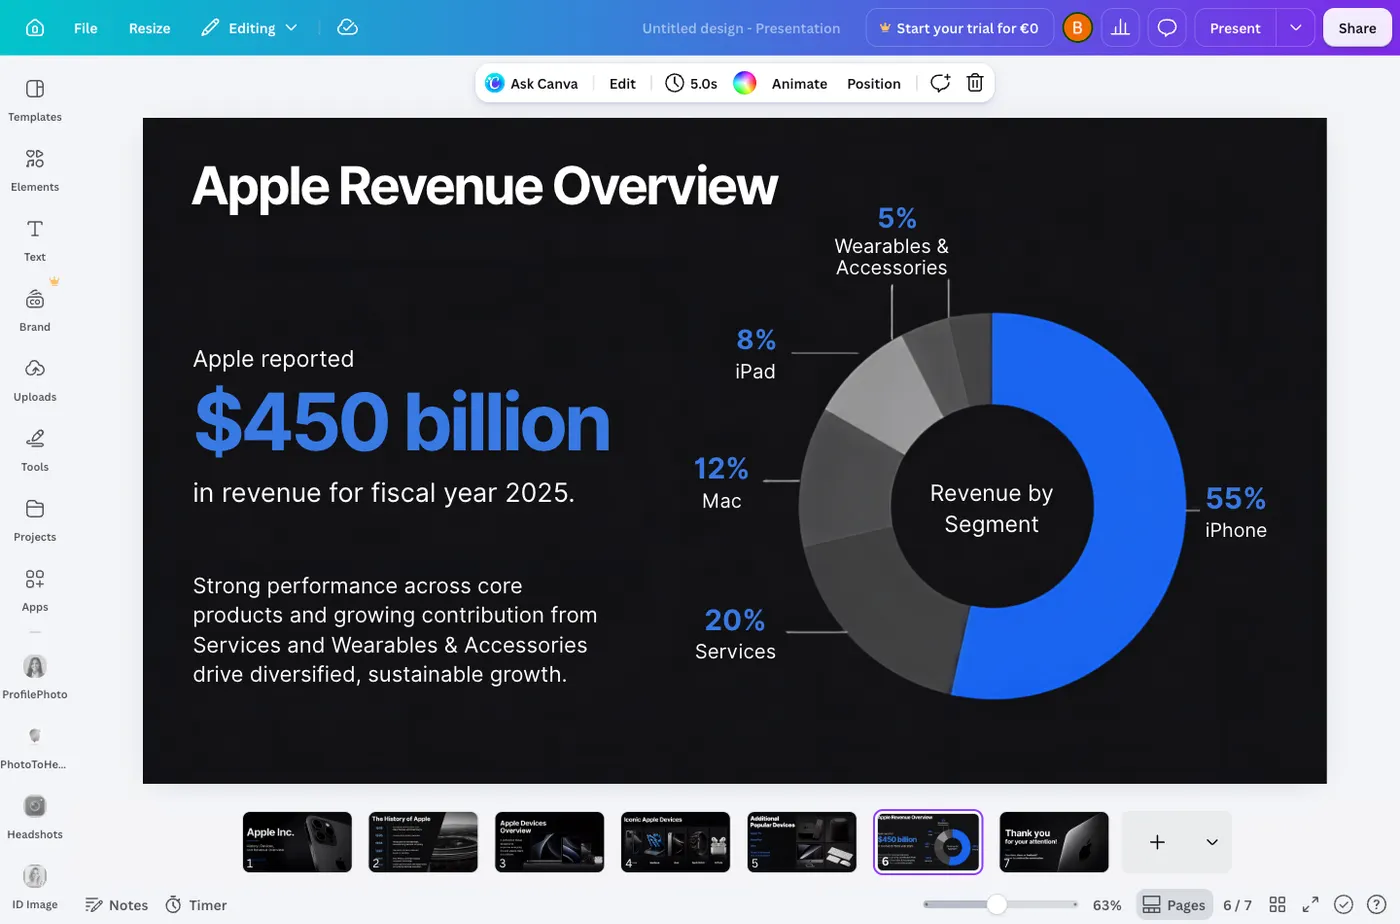Screen dimensions: 1400x924
Task: Go to slide 1 Apple Inc. thumbnail
Action: (x=297, y=842)
